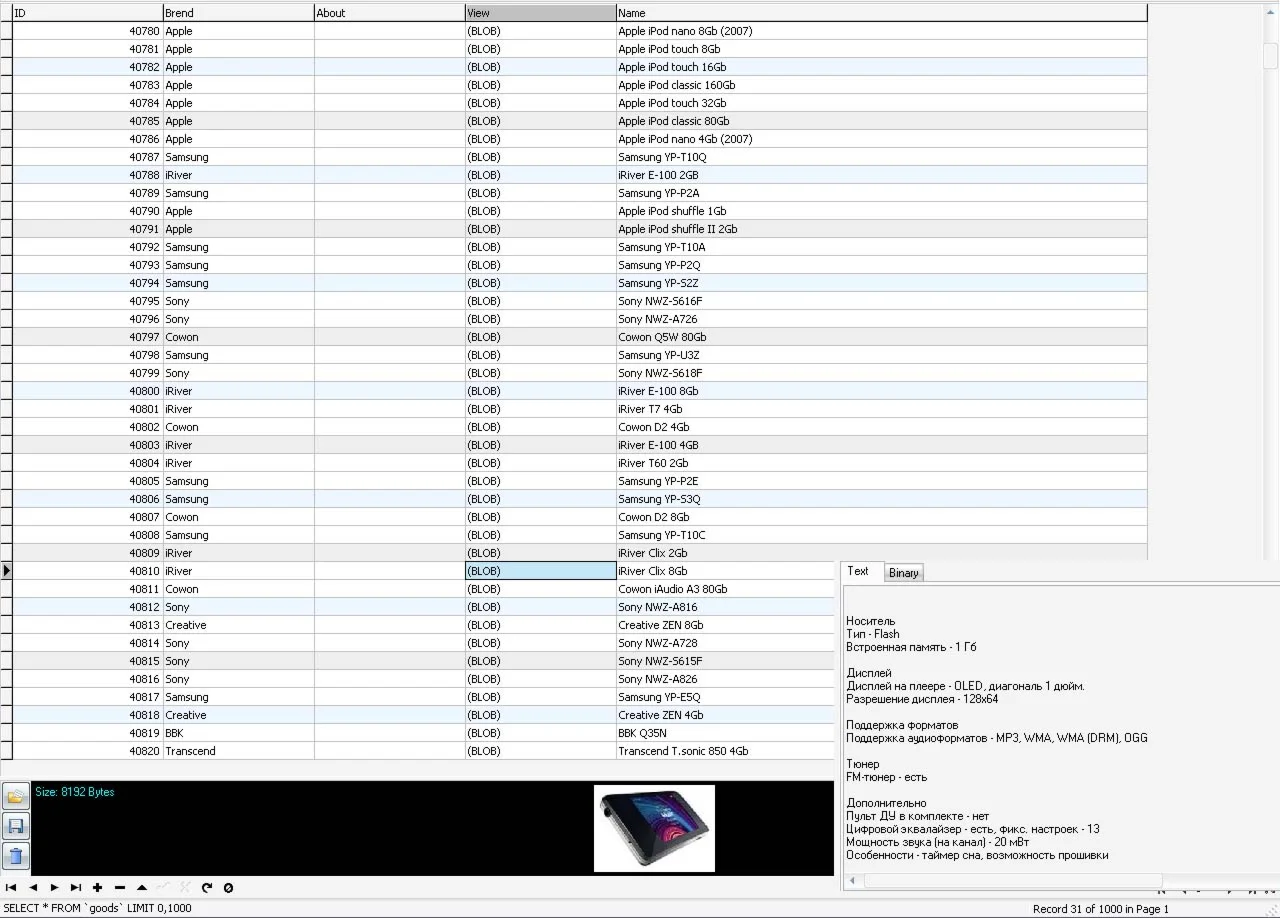Switch to the Binary tab of the viewer
The width and height of the screenshot is (1280, 918).
pos(903,572)
